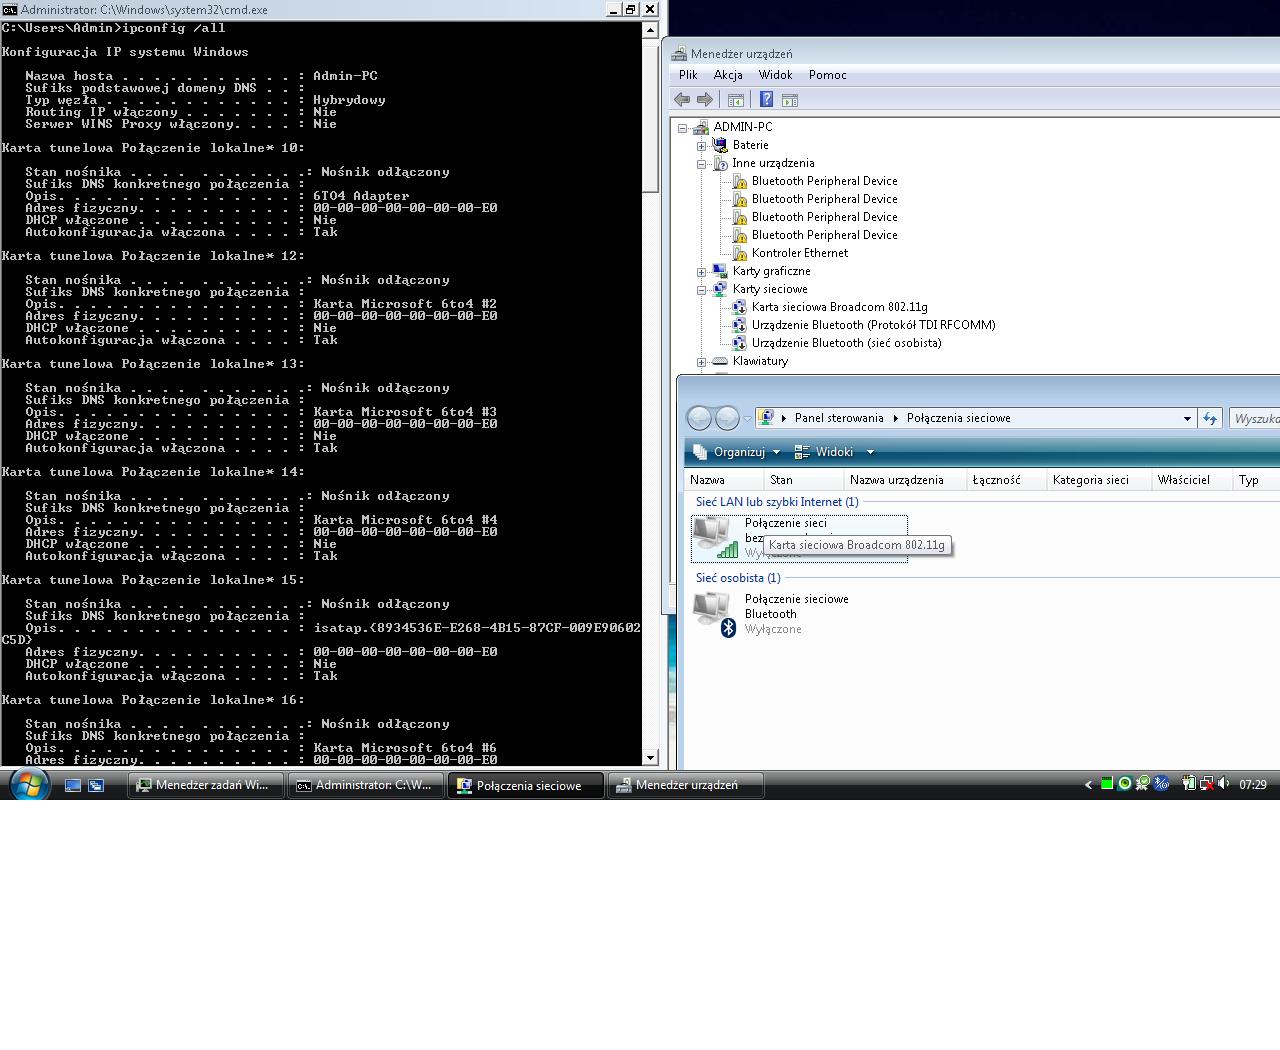Select Urządzenie Bluetooth (Protokół TDI RFCOMM)
1280x1050 pixels.
(873, 325)
